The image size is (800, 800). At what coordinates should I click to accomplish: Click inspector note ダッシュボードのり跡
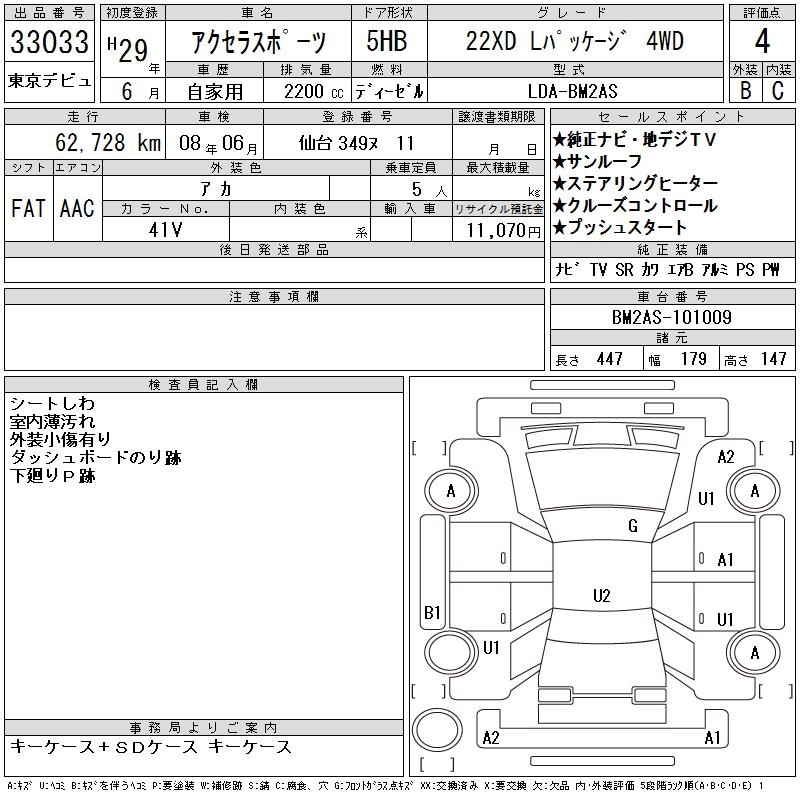coord(95,458)
